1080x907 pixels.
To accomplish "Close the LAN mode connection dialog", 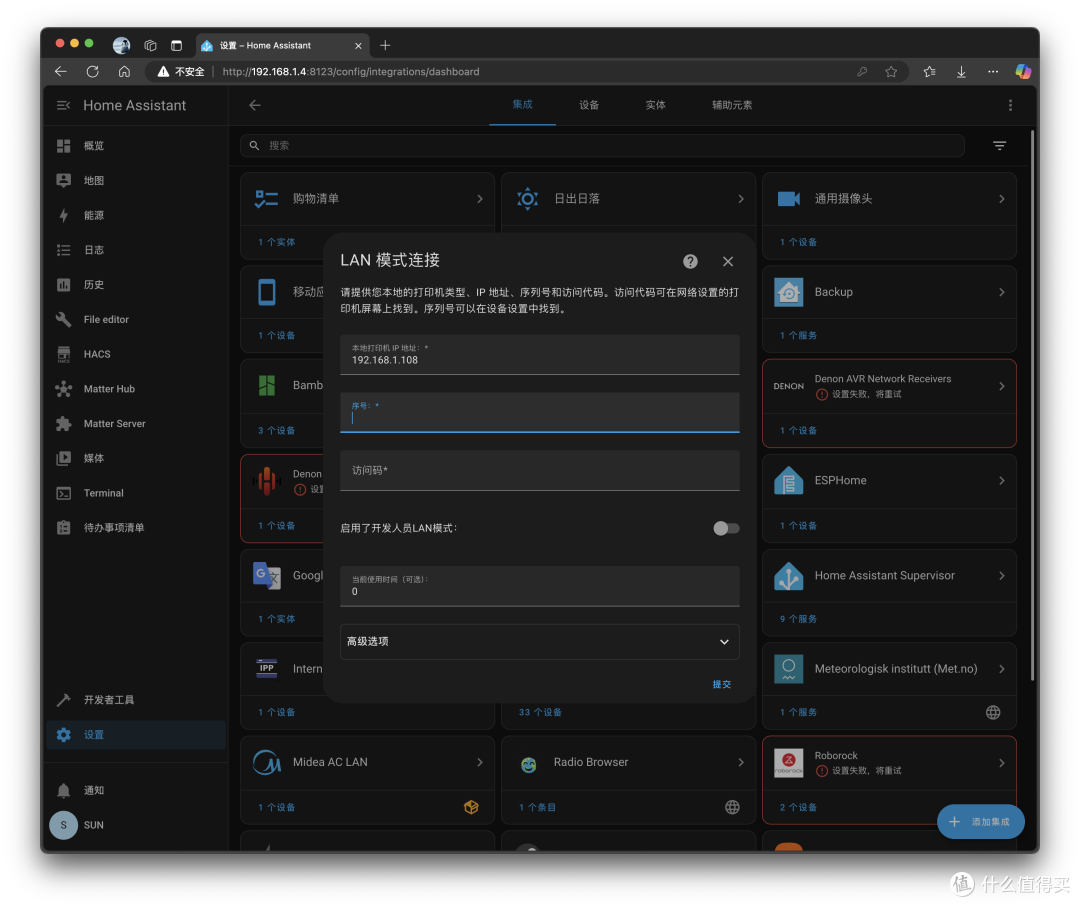I will [728, 262].
